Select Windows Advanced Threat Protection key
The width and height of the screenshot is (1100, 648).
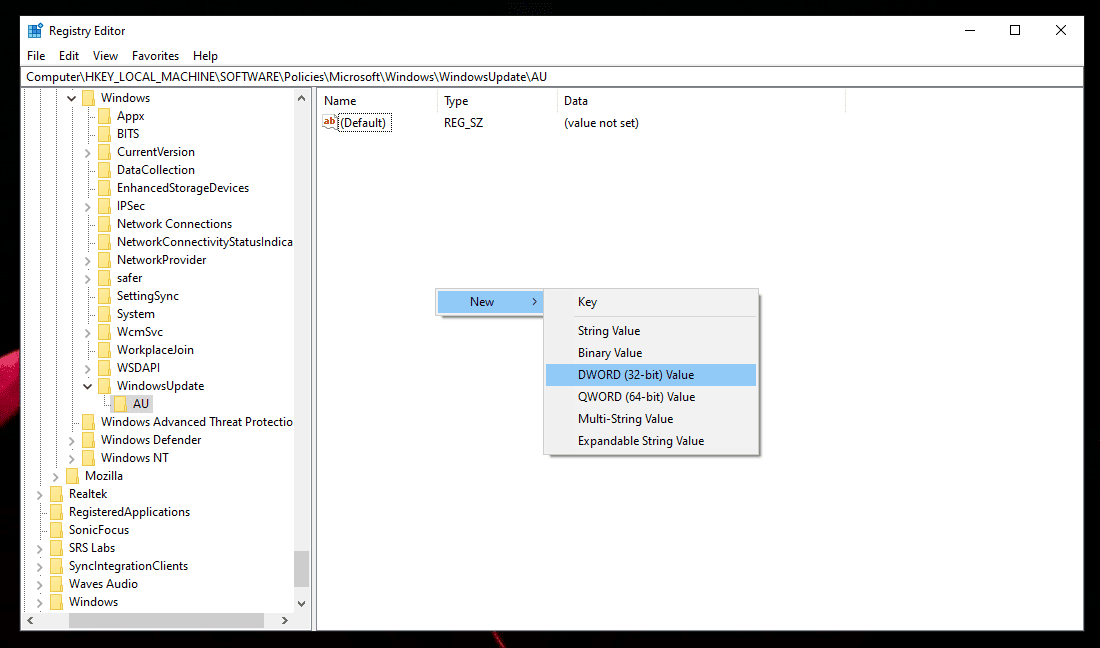point(196,422)
